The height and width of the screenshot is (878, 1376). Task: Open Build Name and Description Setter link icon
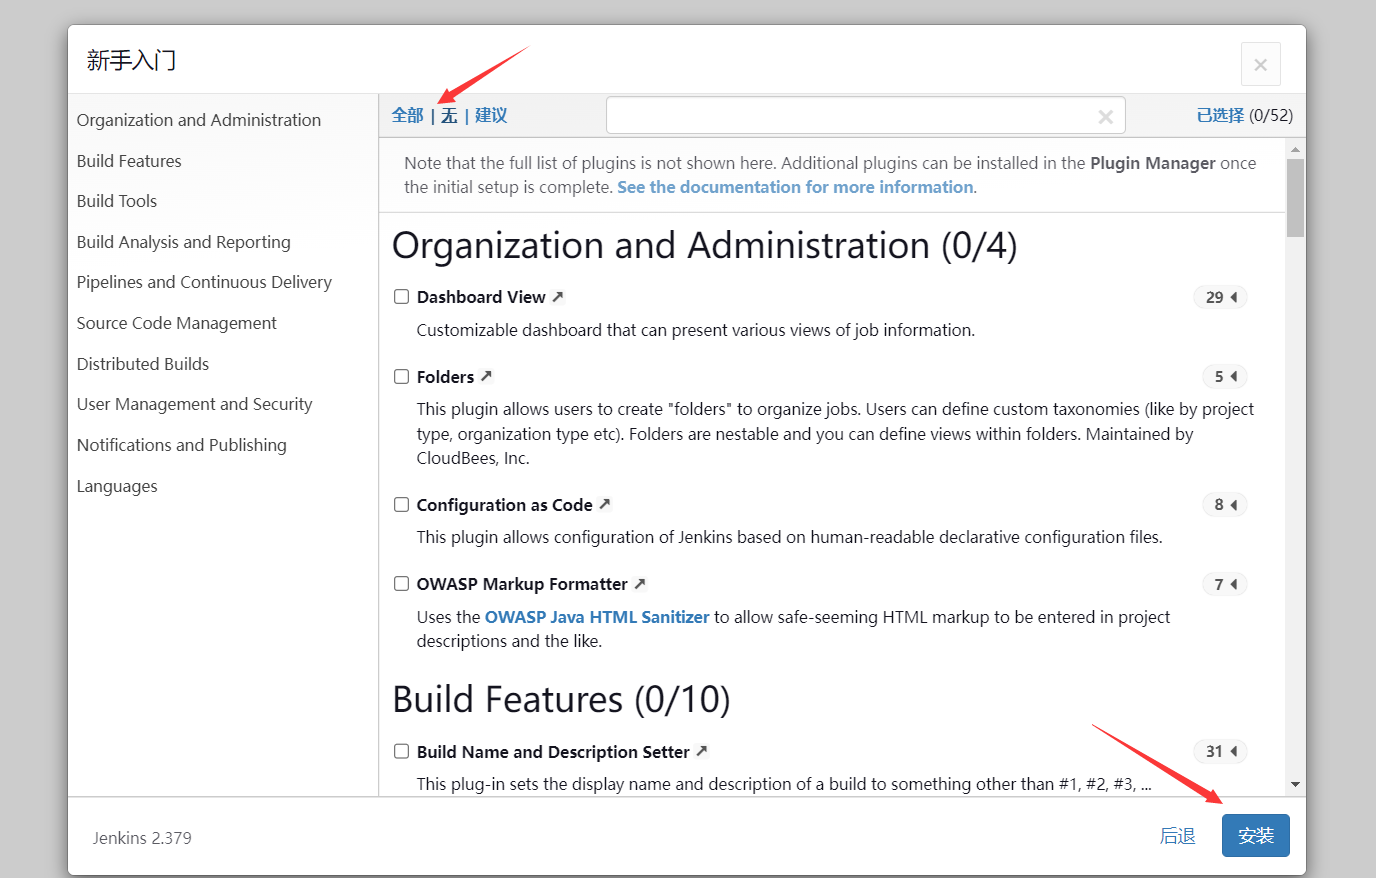click(x=702, y=751)
